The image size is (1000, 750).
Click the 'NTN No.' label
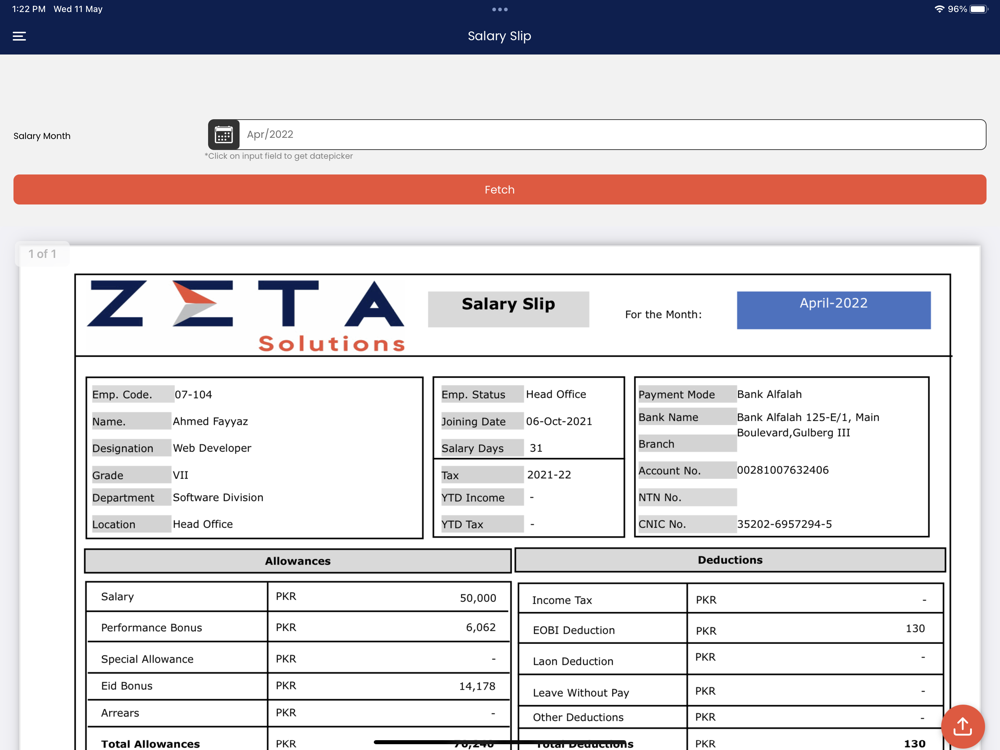pos(660,497)
